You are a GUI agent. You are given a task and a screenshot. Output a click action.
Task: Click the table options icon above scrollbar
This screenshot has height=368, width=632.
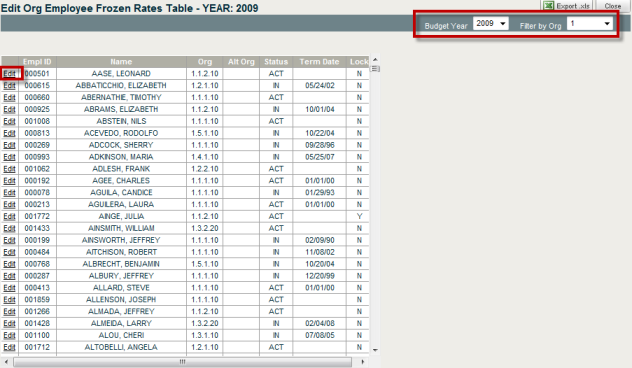tap(375, 69)
